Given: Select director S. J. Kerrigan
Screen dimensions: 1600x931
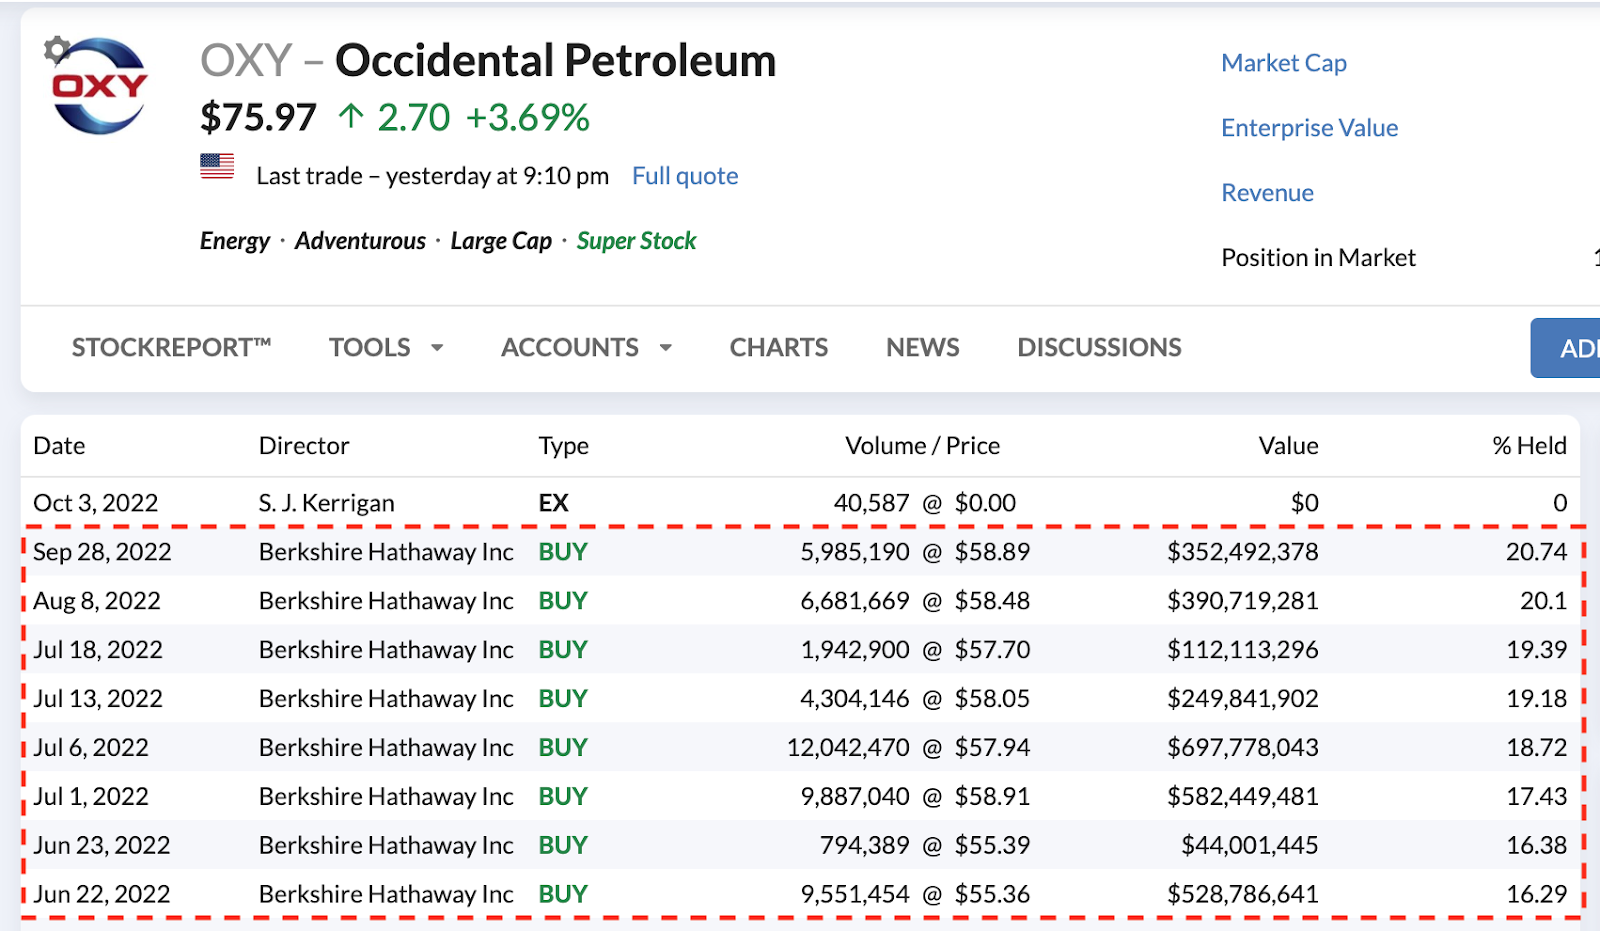Looking at the screenshot, I should [x=326, y=503].
